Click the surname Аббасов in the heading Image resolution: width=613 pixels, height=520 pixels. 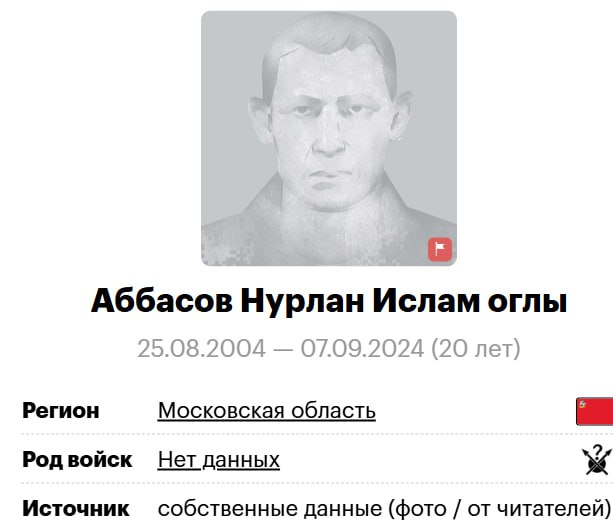[161, 301]
